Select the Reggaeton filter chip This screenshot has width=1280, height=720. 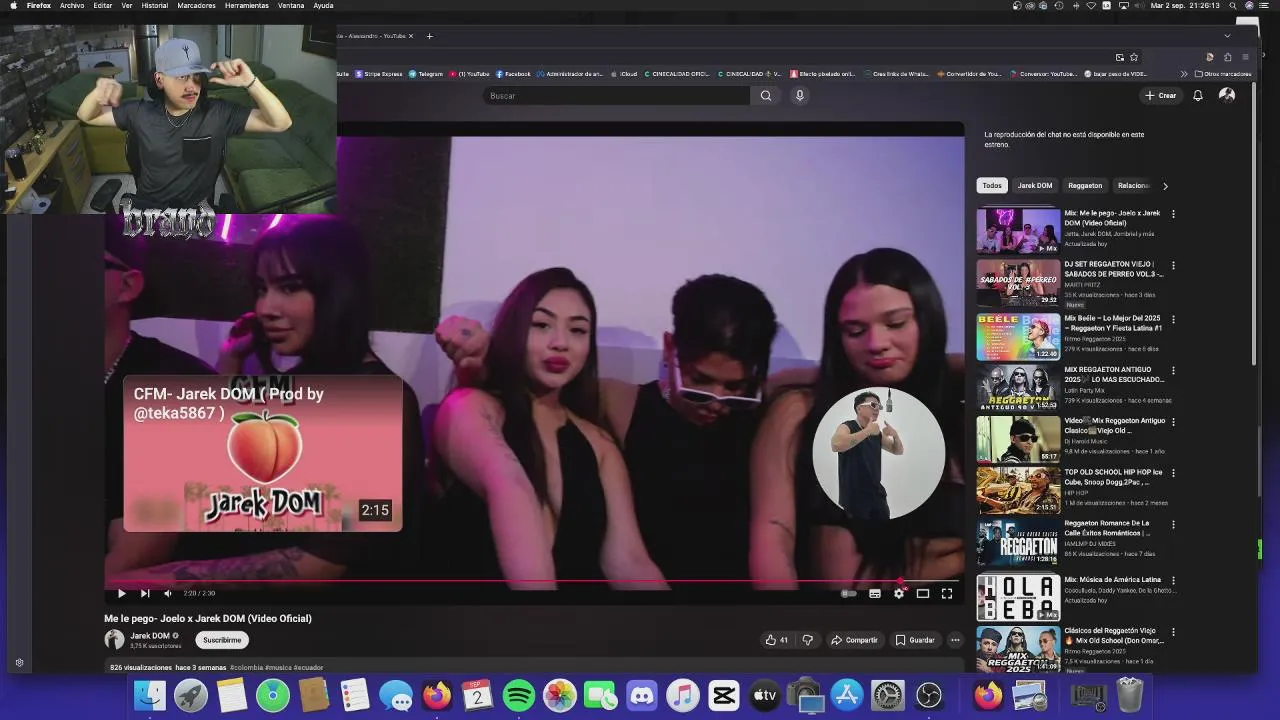pyautogui.click(x=1085, y=185)
